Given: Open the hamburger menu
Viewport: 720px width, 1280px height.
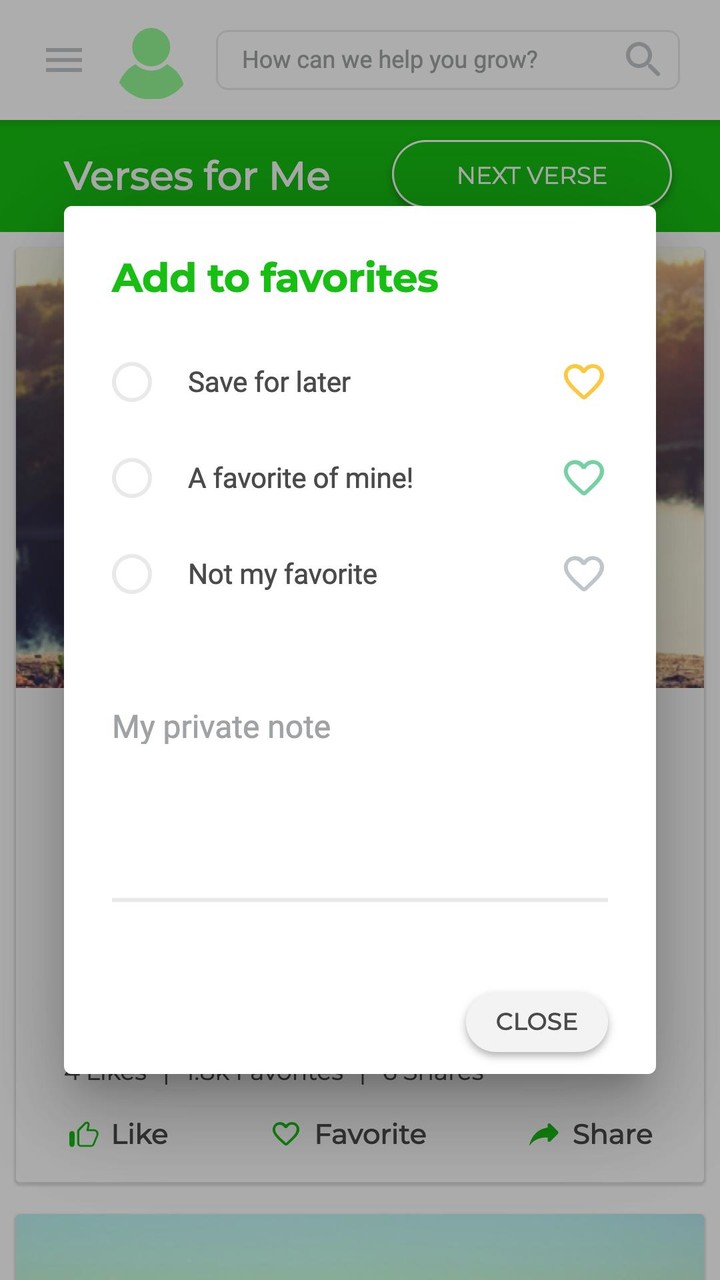Looking at the screenshot, I should coord(64,61).
